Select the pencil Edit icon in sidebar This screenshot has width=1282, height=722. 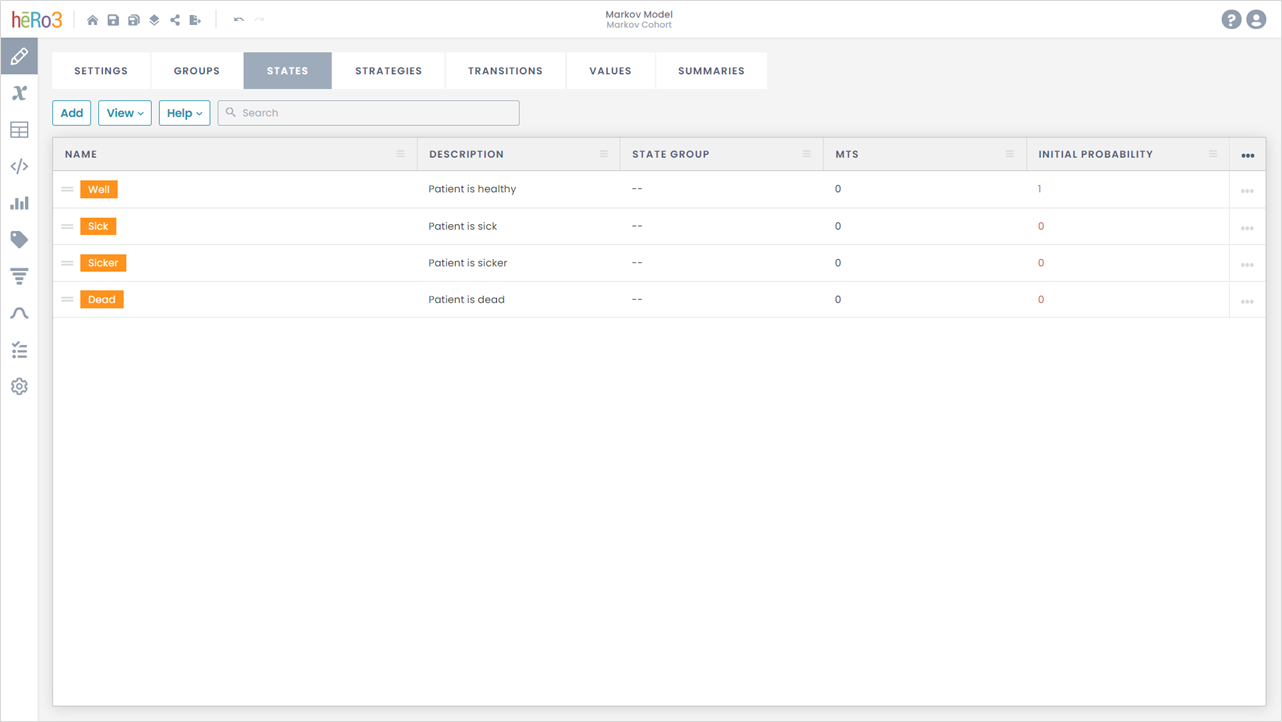coord(19,57)
